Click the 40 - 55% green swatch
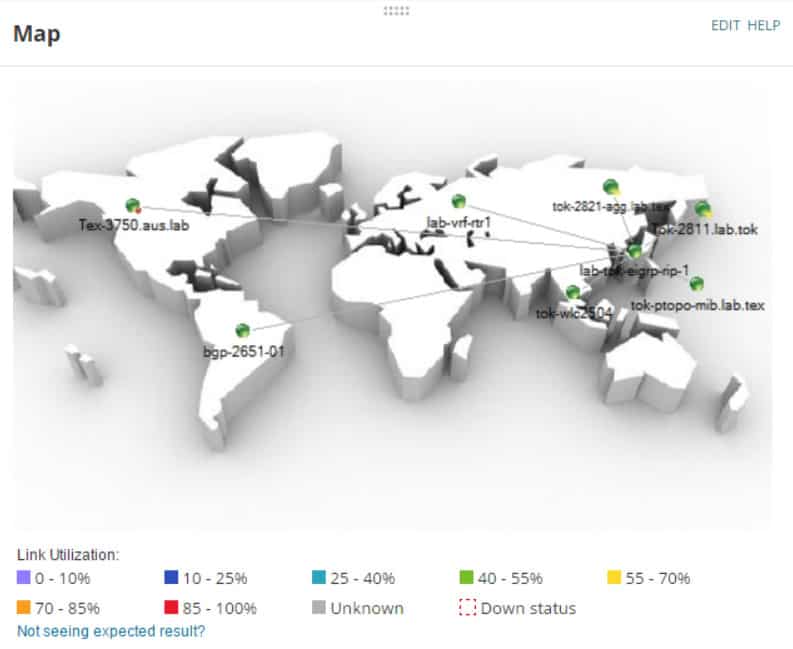 click(x=466, y=577)
